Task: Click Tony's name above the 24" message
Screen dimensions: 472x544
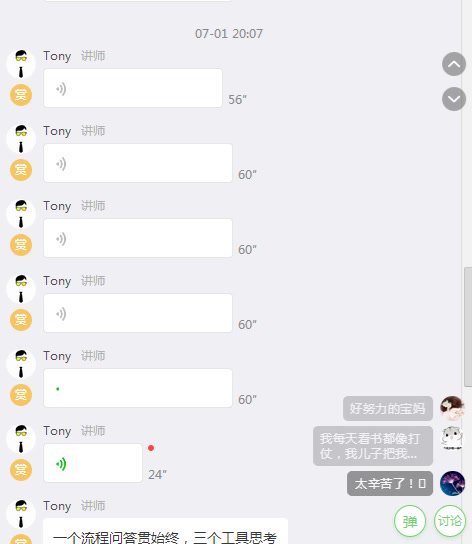Action: [57, 431]
